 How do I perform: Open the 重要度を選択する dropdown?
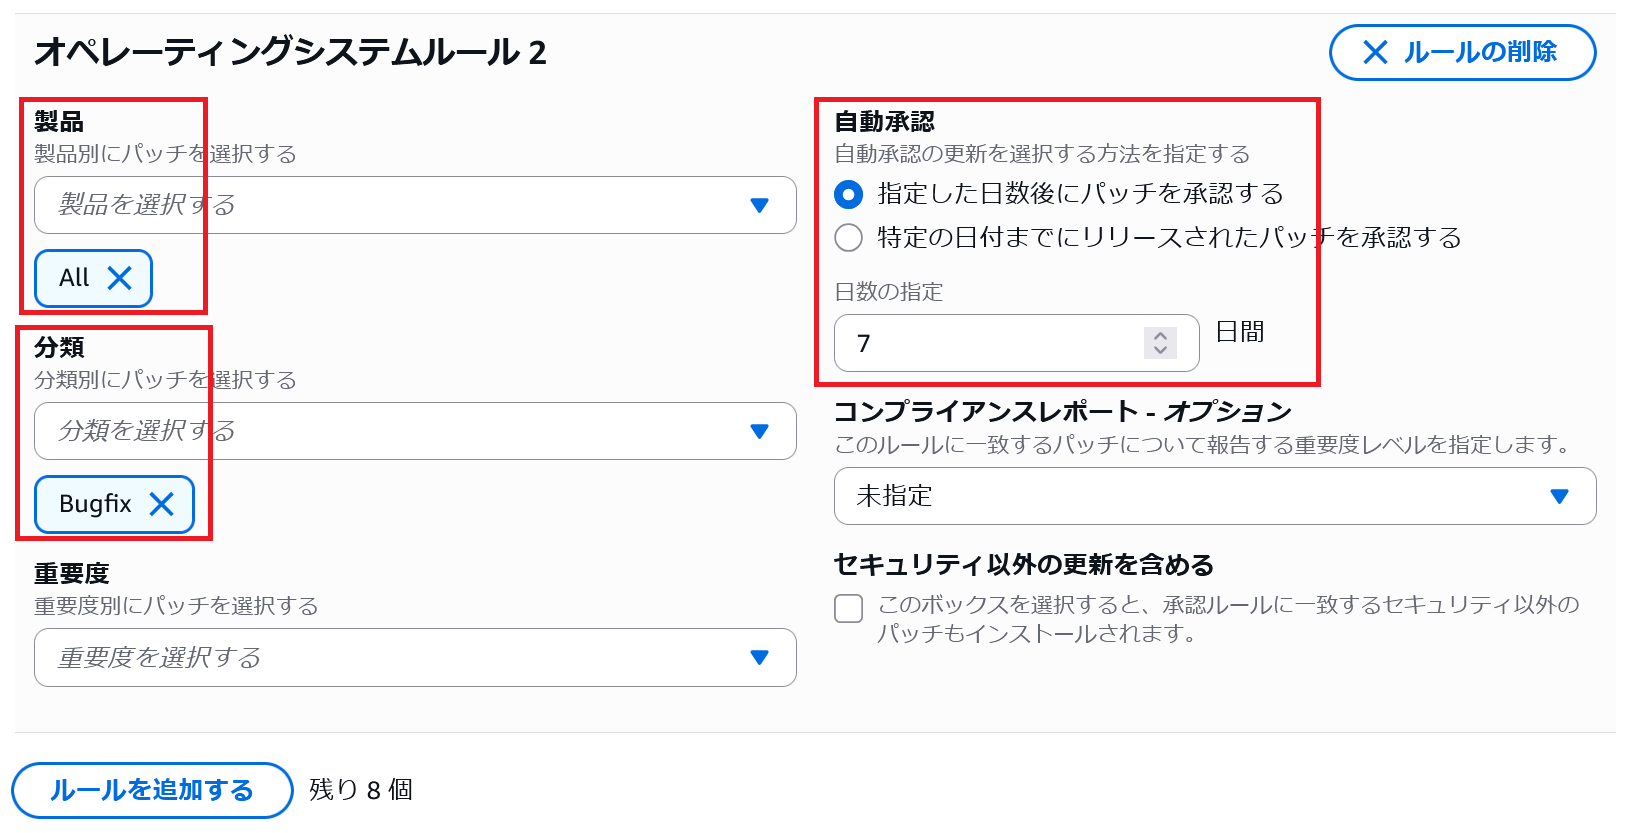(400, 657)
